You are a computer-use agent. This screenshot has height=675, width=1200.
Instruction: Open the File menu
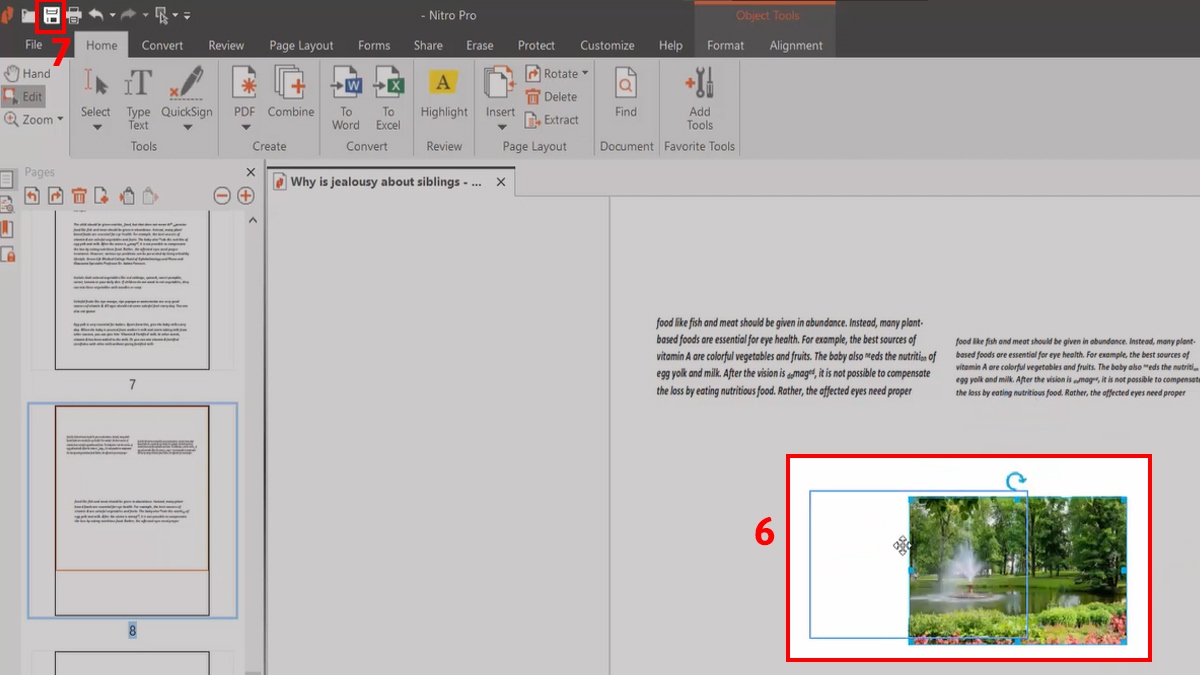[x=34, y=45]
